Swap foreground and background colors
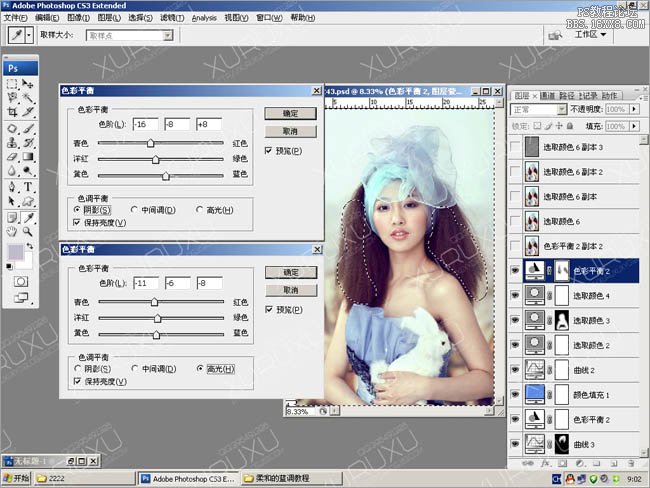This screenshot has width=650, height=488. [x=29, y=246]
